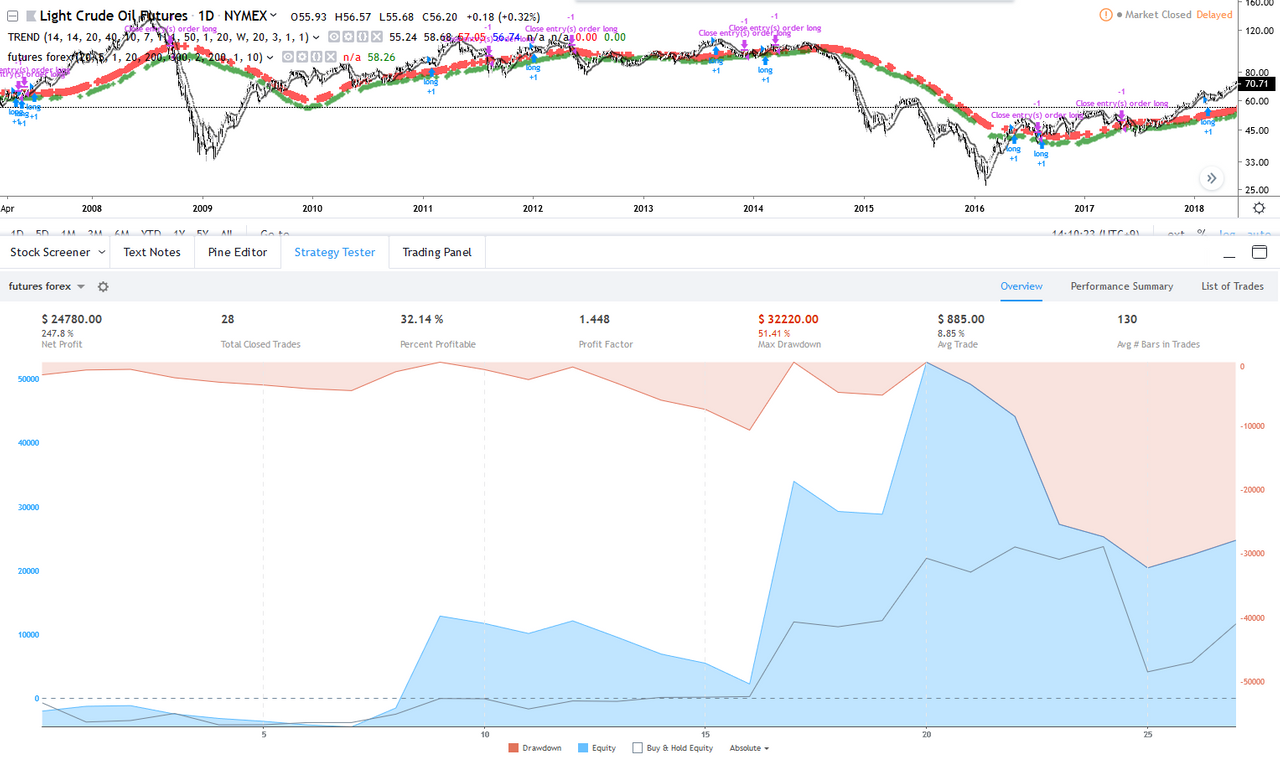Remove futures forex strategy with X icon
Viewport: 1280px width, 757px height.
pos(329,57)
